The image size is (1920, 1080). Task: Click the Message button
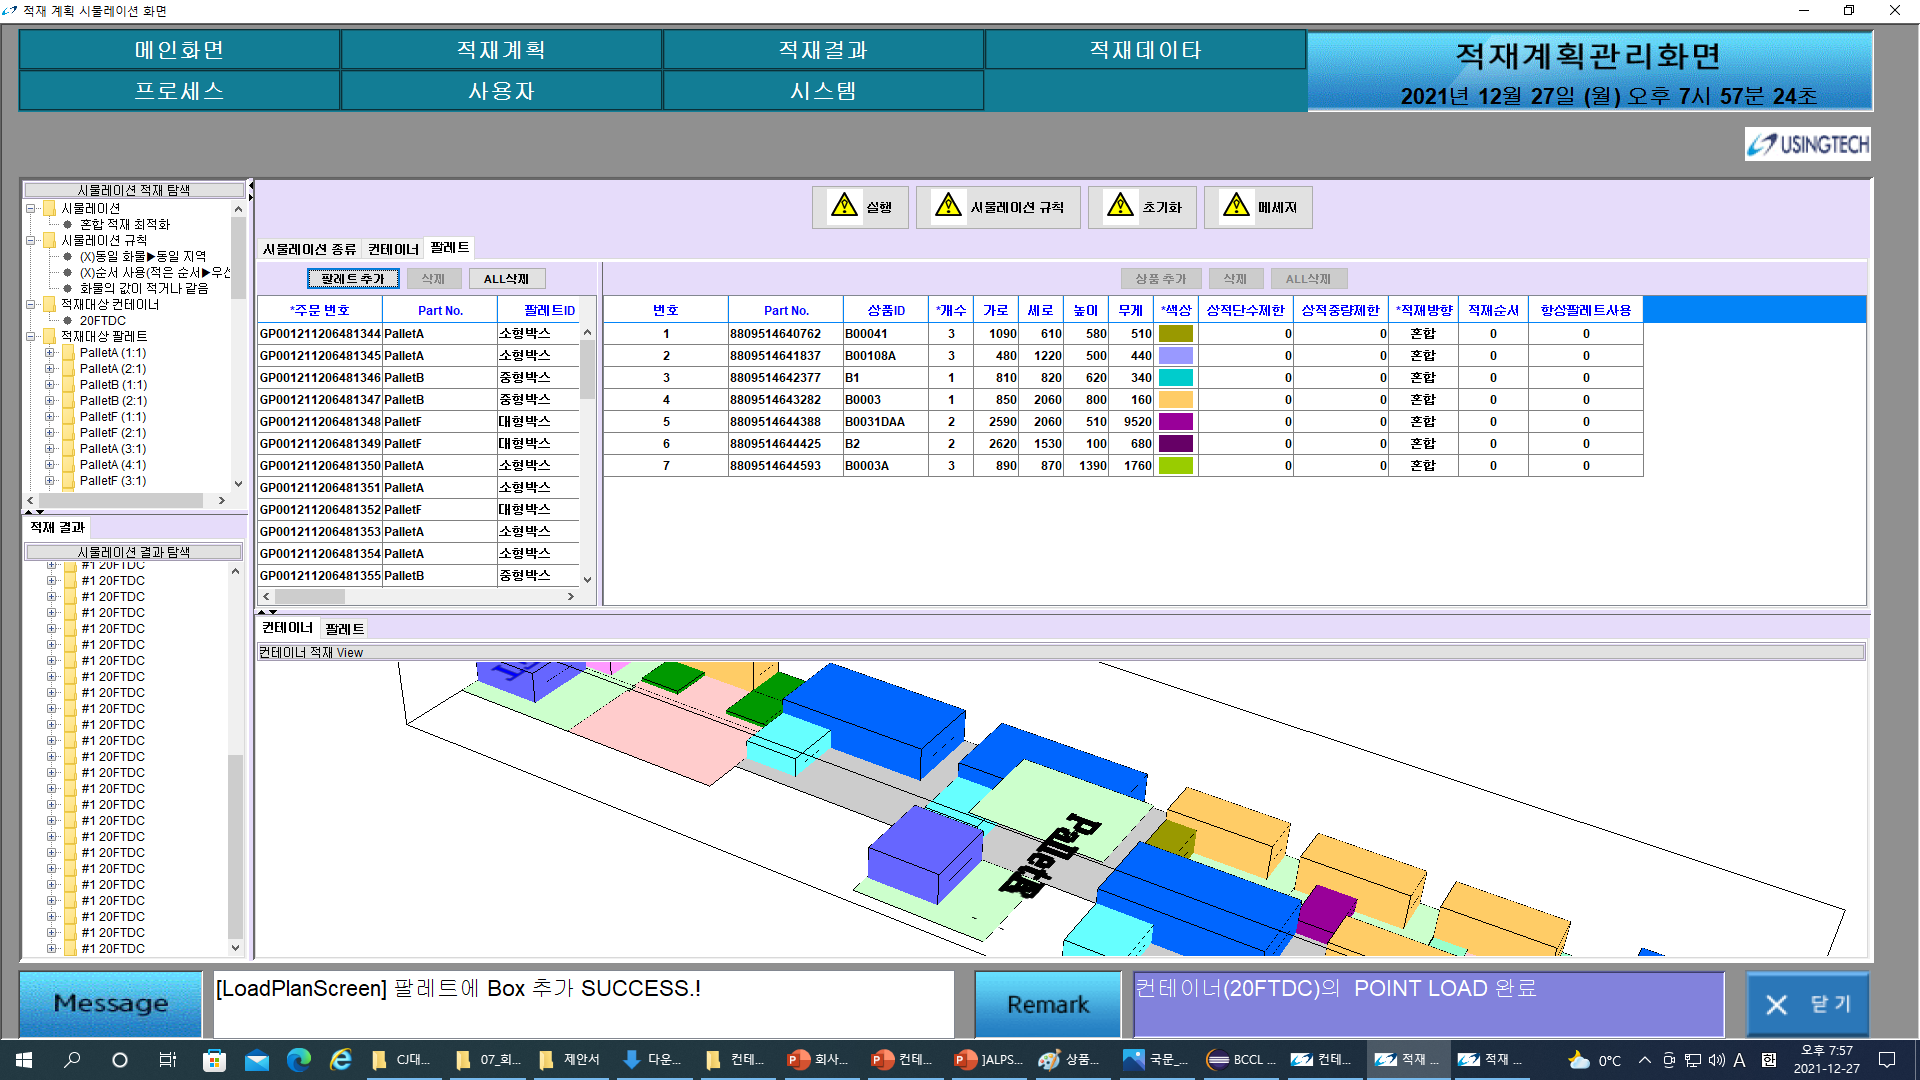[110, 1004]
